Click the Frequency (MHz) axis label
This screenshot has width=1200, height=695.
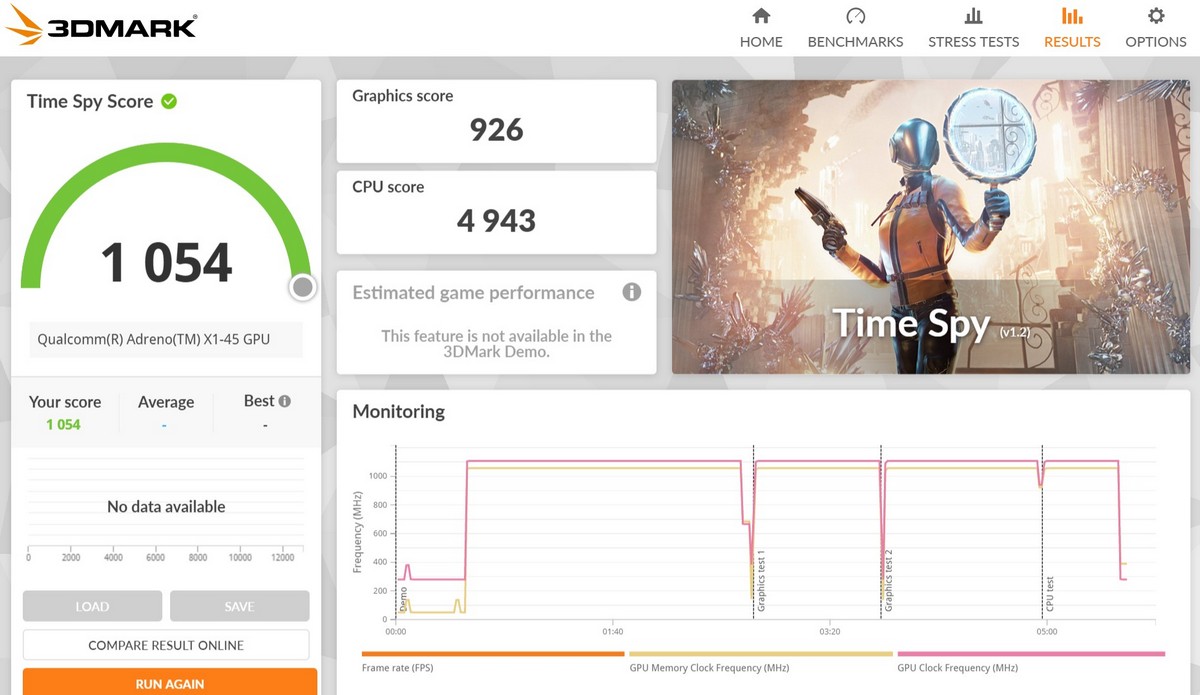pyautogui.click(x=357, y=531)
